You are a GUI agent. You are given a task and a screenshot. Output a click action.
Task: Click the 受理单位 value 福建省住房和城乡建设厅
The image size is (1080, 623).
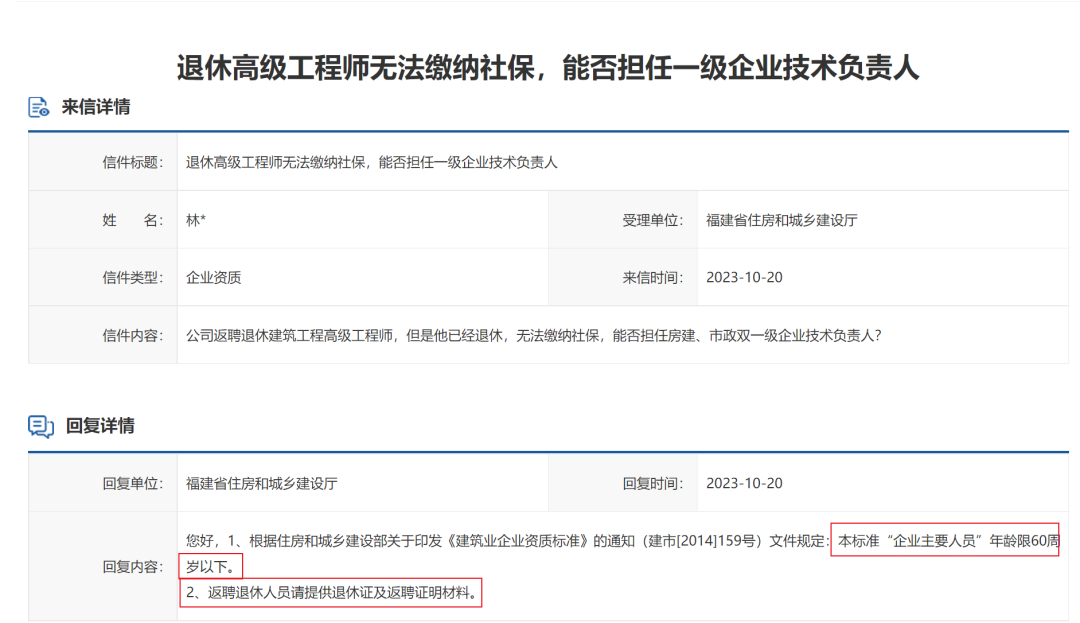point(781,220)
